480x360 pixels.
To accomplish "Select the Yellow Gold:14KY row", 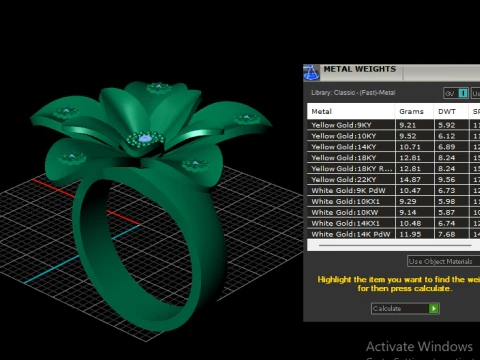I will click(x=393, y=147).
